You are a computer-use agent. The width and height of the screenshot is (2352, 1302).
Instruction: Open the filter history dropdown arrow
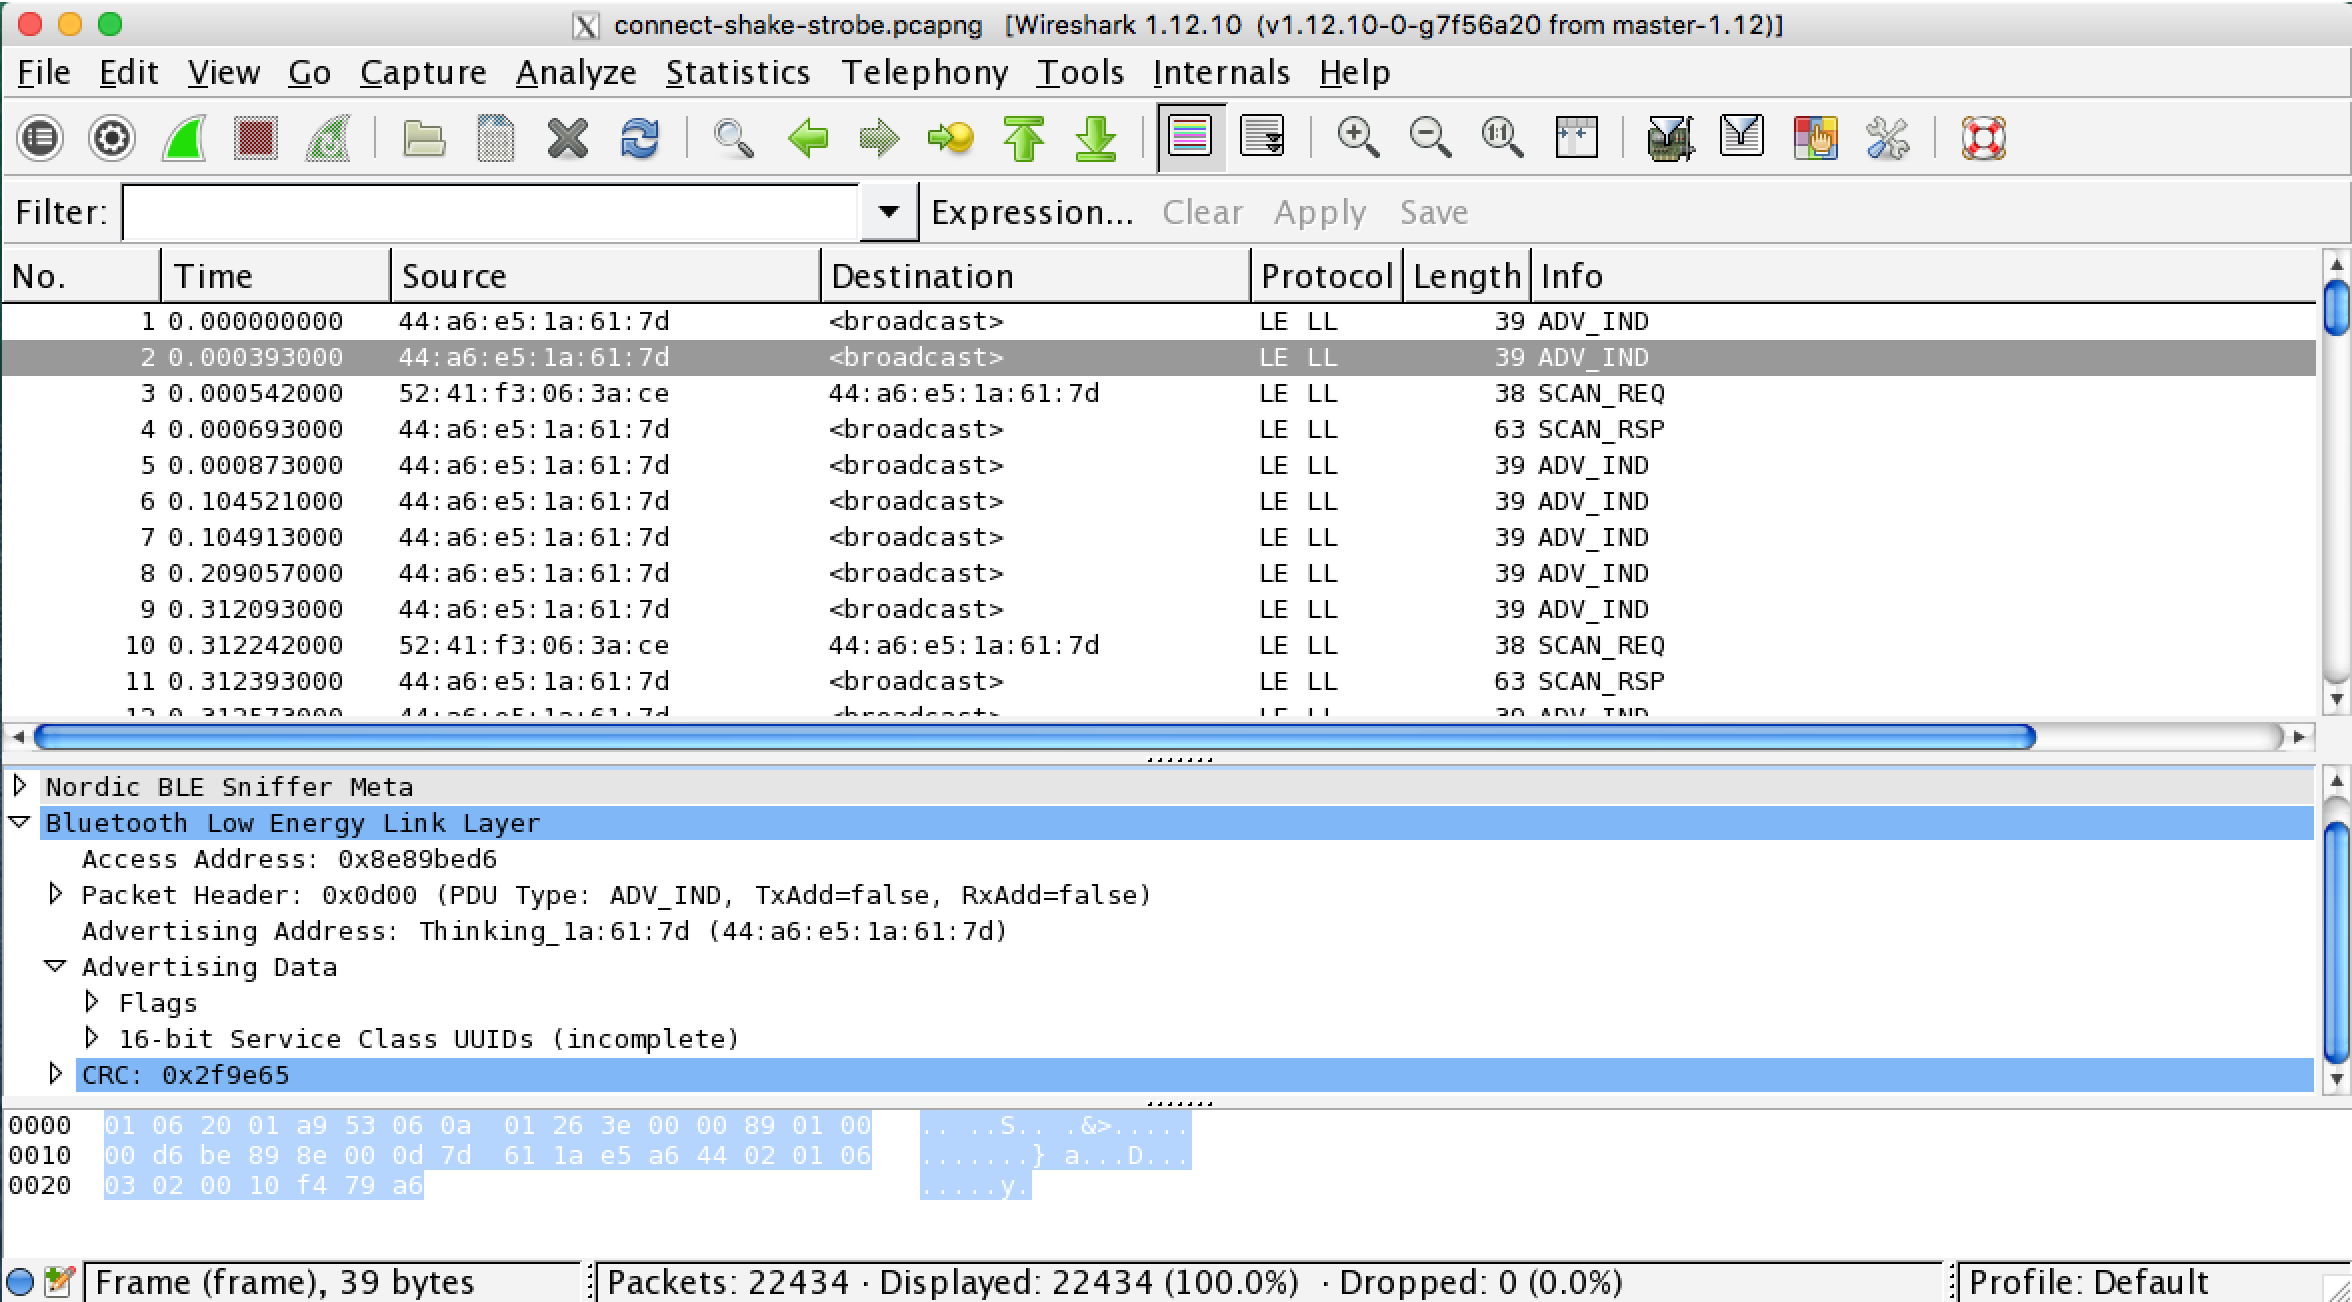point(888,212)
